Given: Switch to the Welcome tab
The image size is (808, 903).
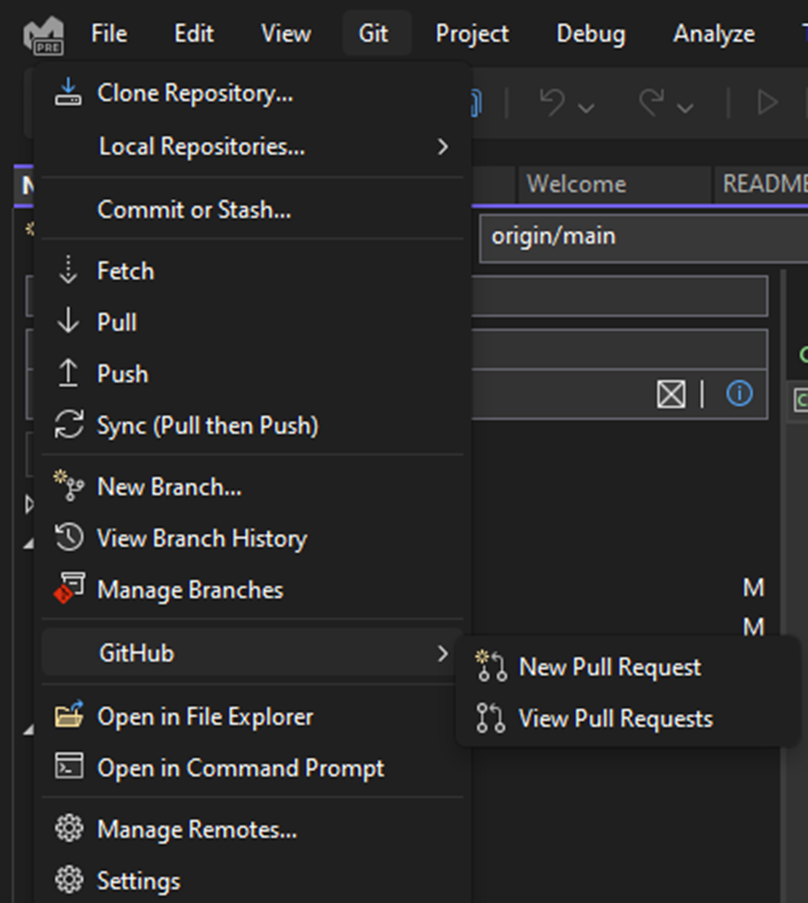Looking at the screenshot, I should 576,184.
